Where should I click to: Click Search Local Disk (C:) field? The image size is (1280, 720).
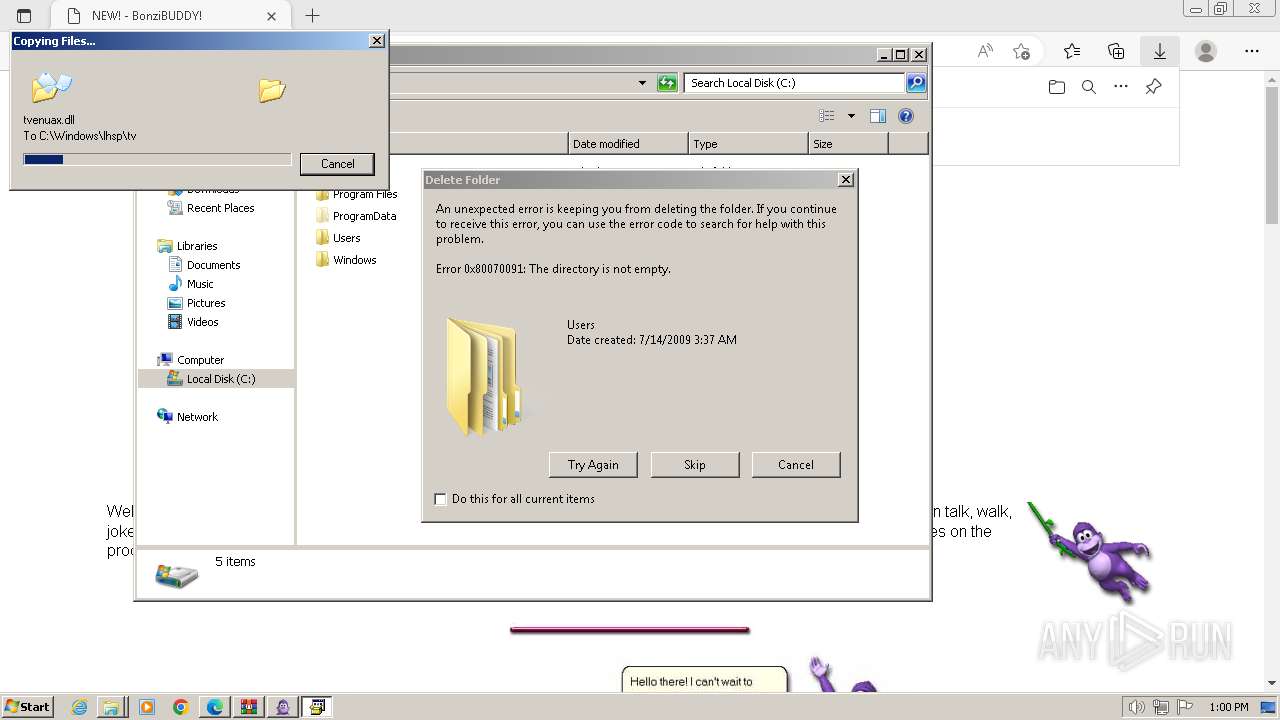click(x=795, y=83)
